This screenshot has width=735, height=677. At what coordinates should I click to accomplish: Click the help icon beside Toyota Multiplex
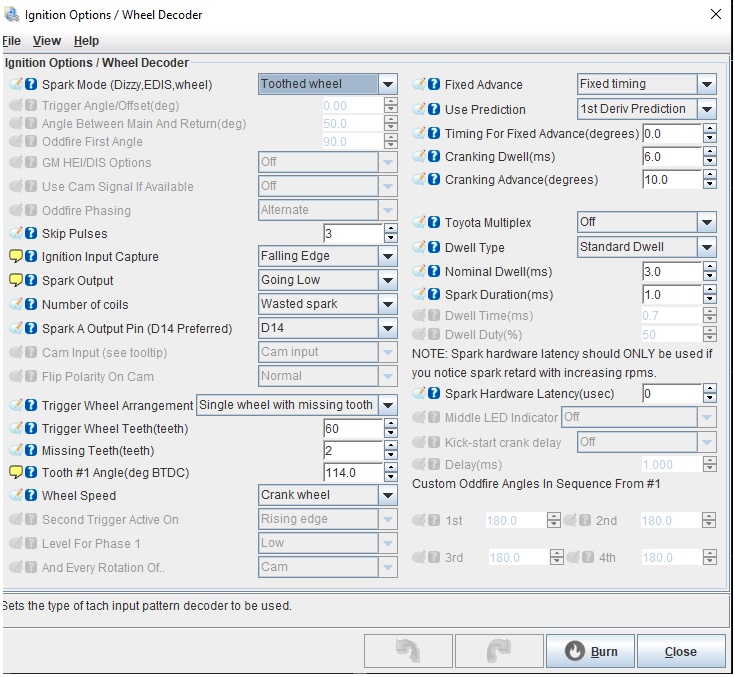434,223
